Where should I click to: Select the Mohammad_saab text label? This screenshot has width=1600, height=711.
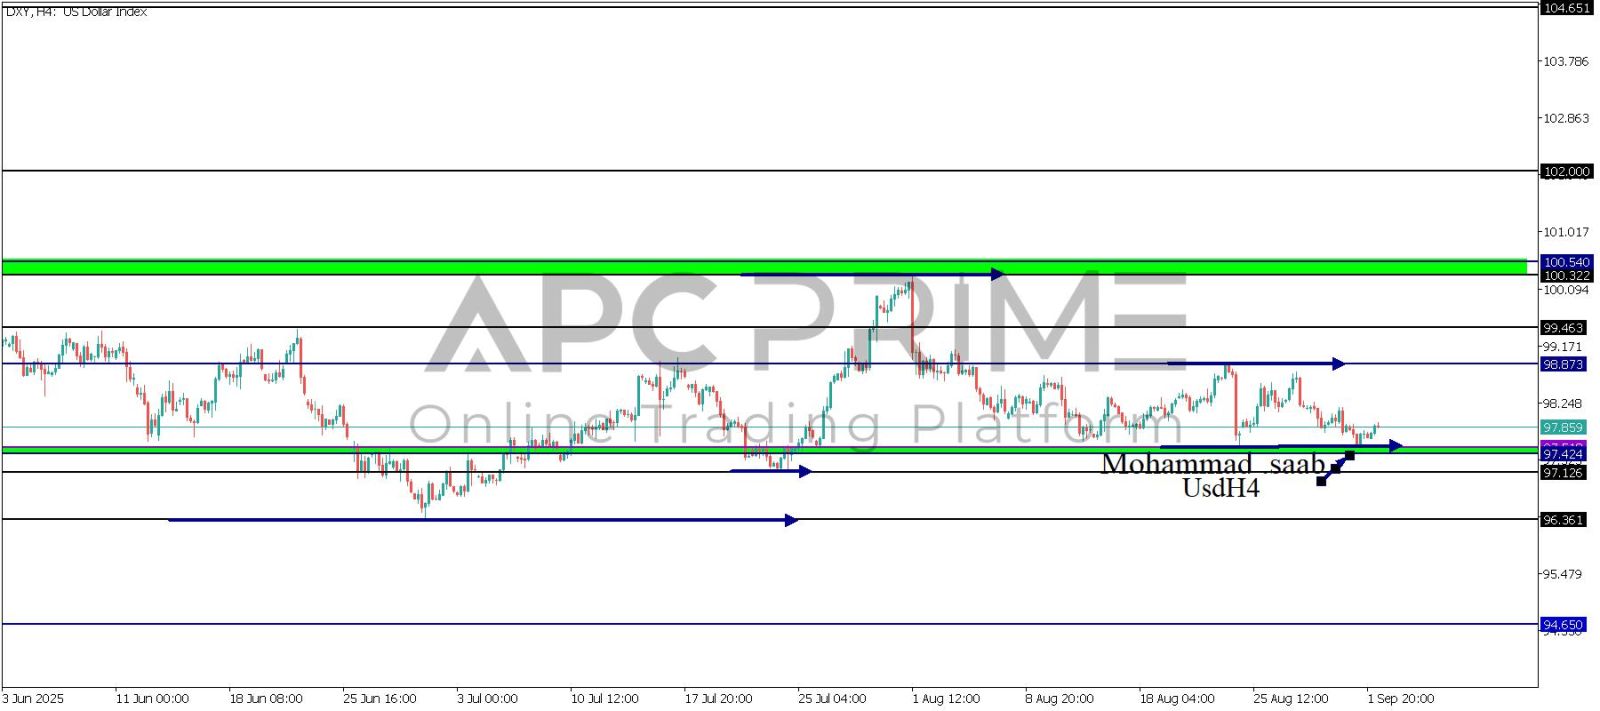coord(1212,464)
